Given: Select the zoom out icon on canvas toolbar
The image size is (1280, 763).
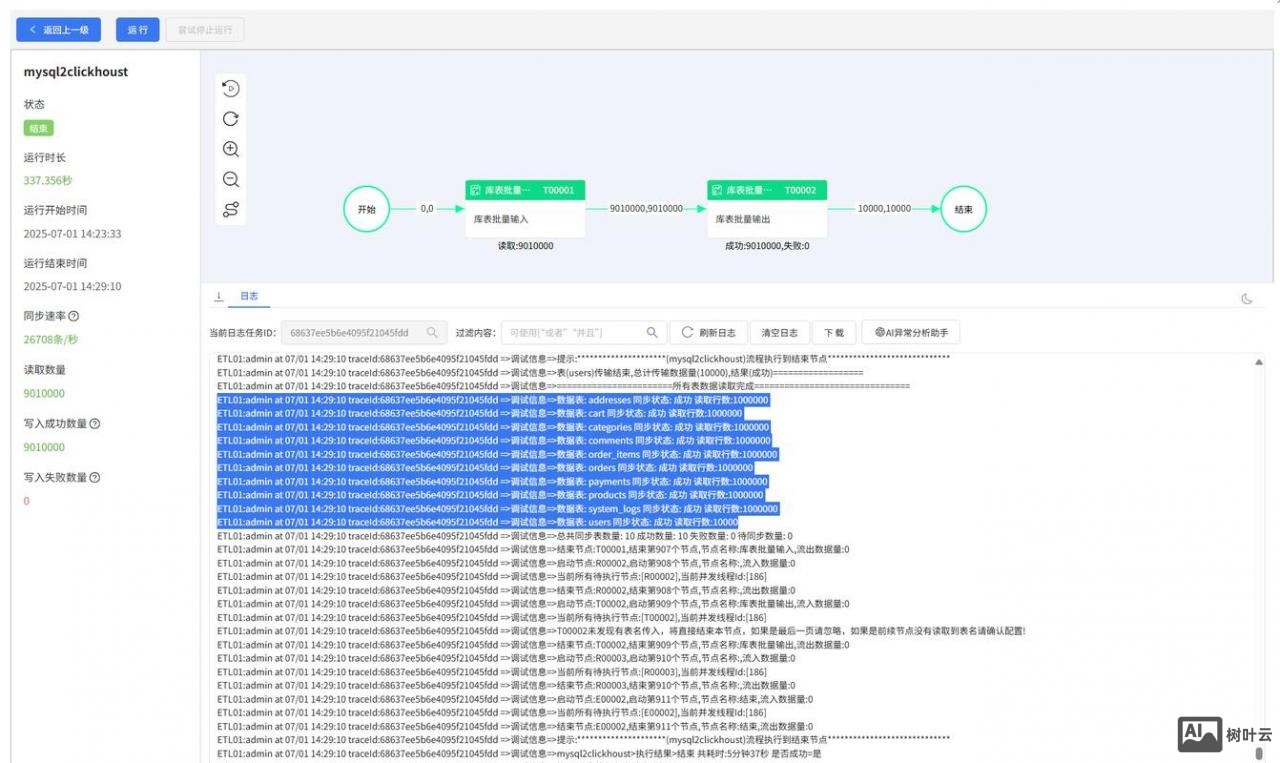Looking at the screenshot, I should (230, 179).
